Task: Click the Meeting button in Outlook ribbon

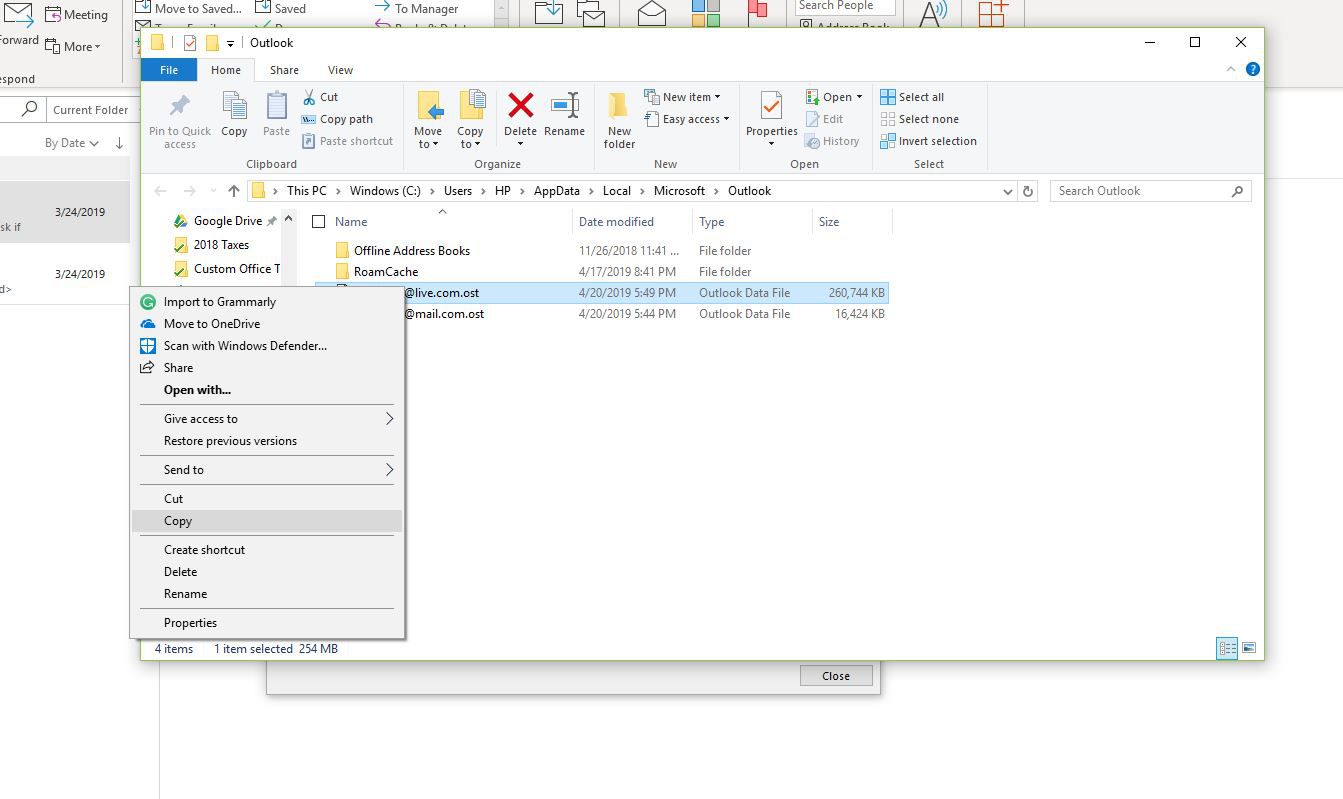Action: point(76,15)
